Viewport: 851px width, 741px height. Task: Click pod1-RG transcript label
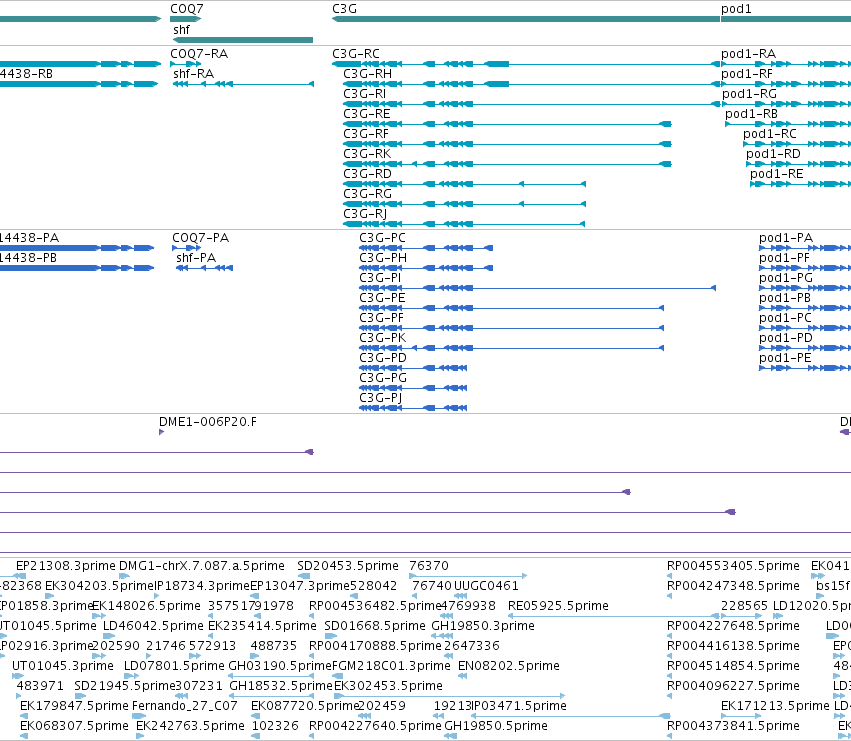(x=750, y=94)
